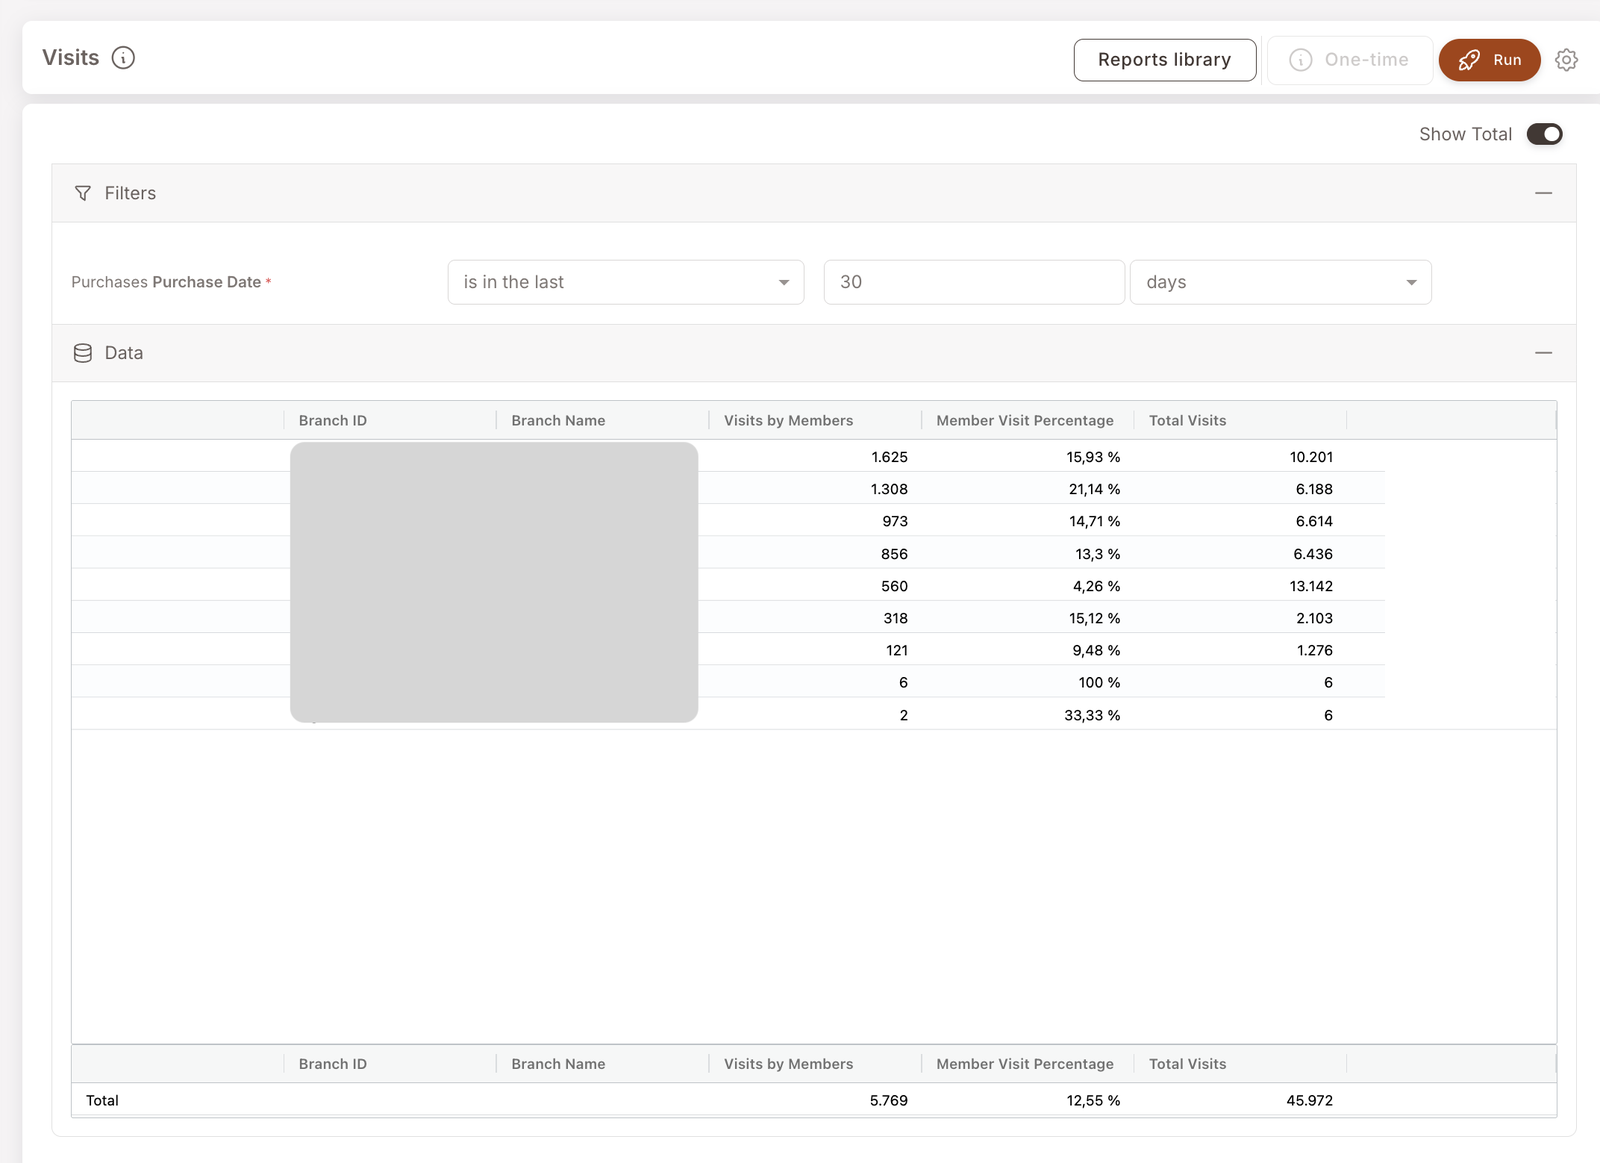The width and height of the screenshot is (1600, 1163).
Task: Toggle the Show Total switch
Action: 1544,134
